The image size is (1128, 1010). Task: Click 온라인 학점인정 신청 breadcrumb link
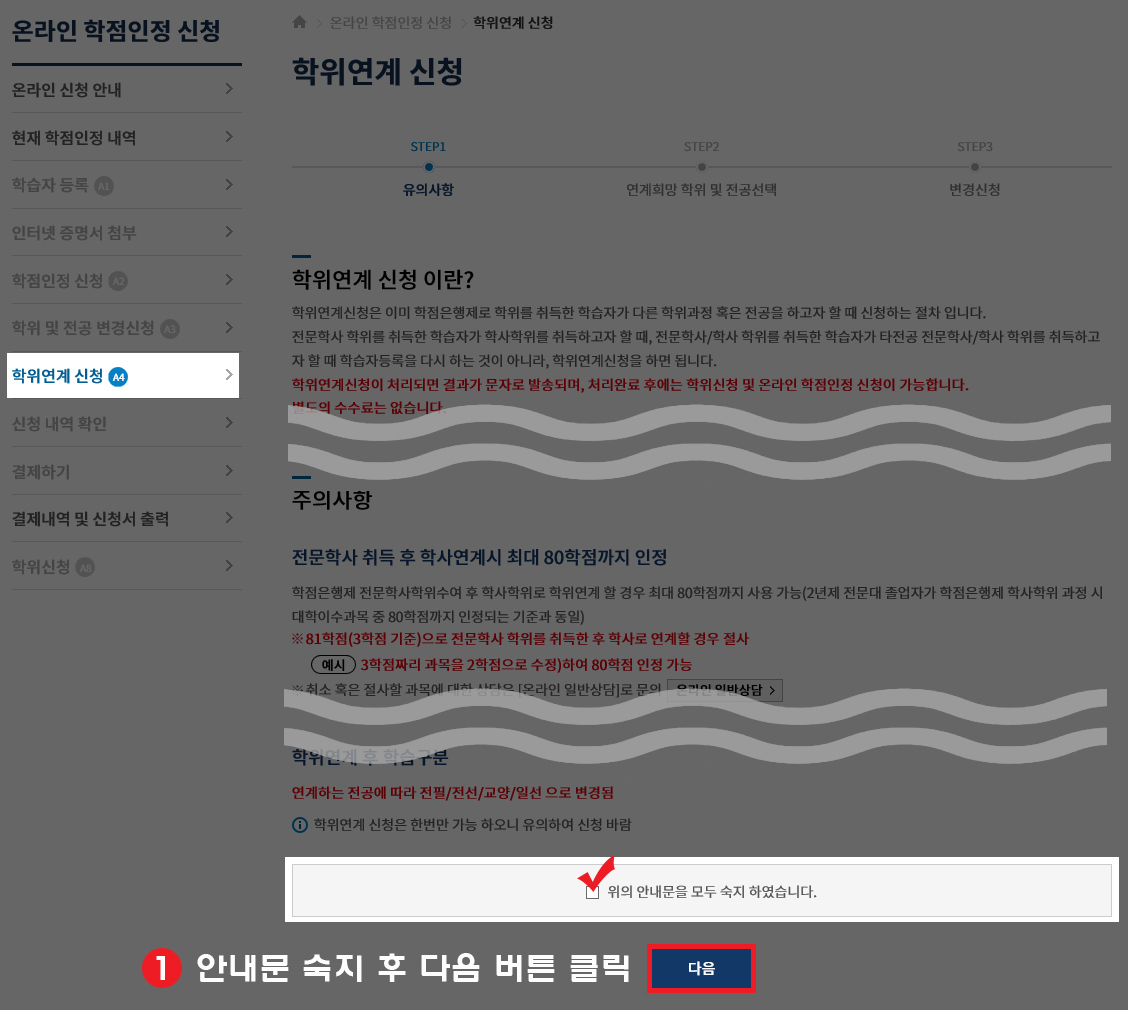(x=391, y=23)
